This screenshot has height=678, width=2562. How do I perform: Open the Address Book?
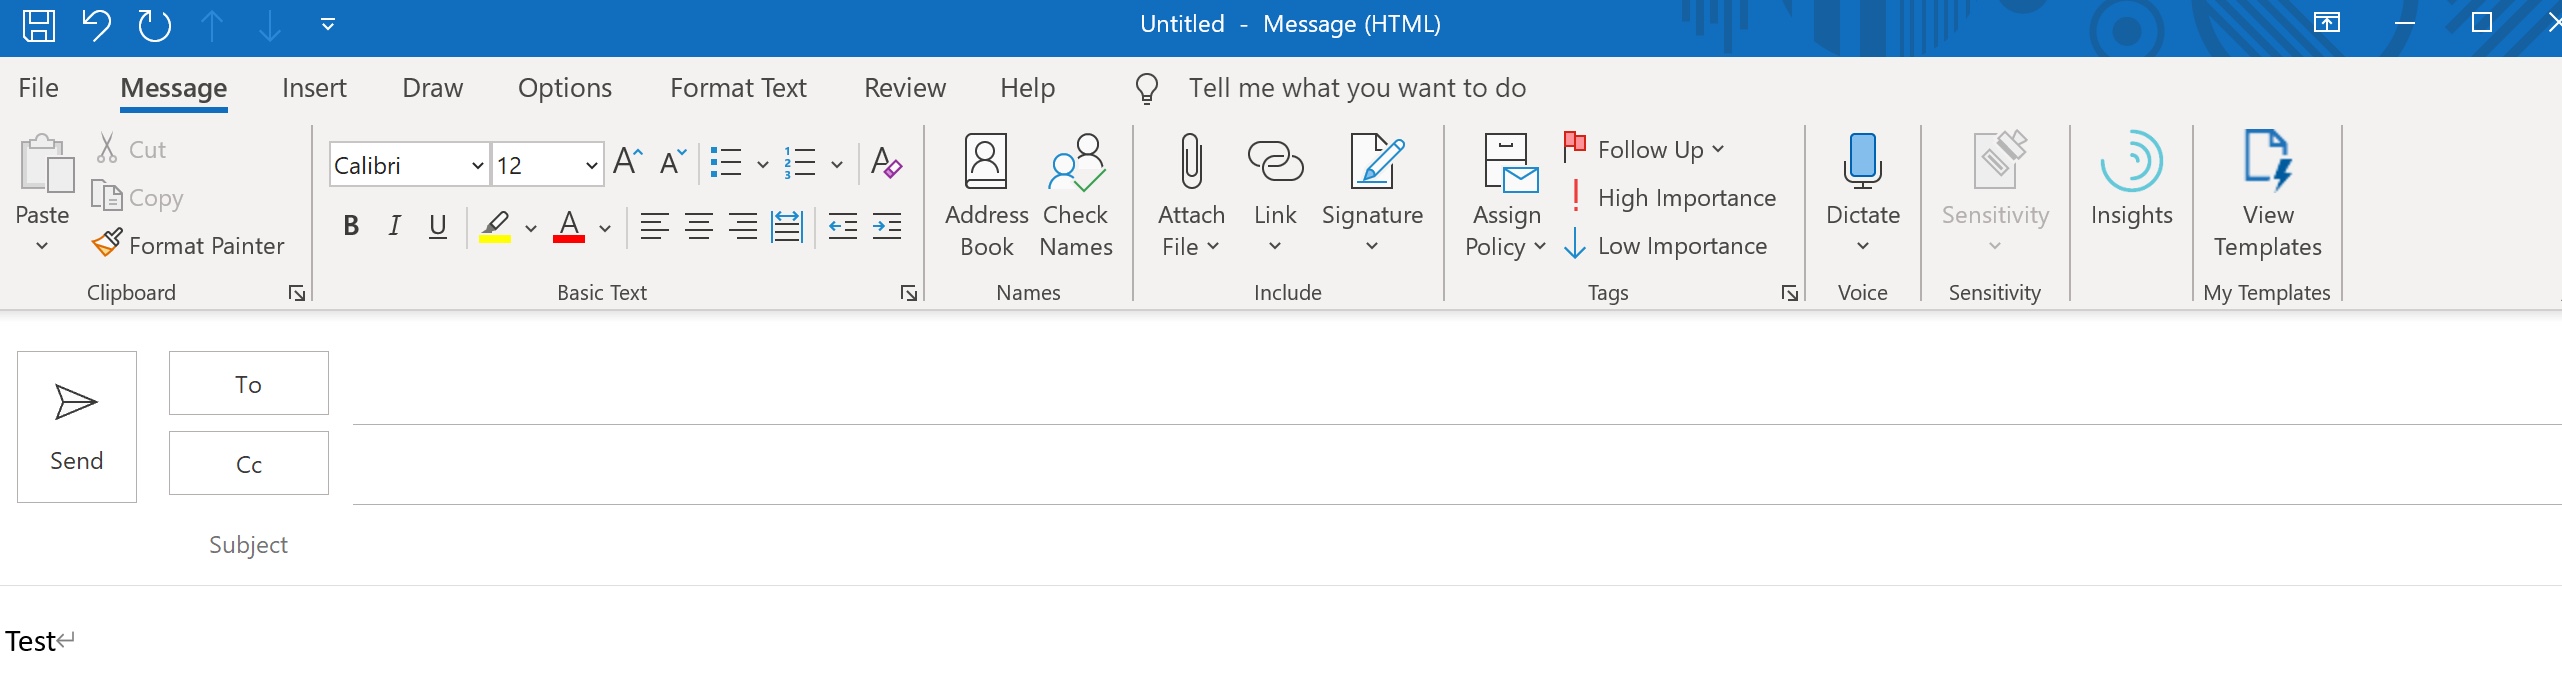click(x=986, y=195)
